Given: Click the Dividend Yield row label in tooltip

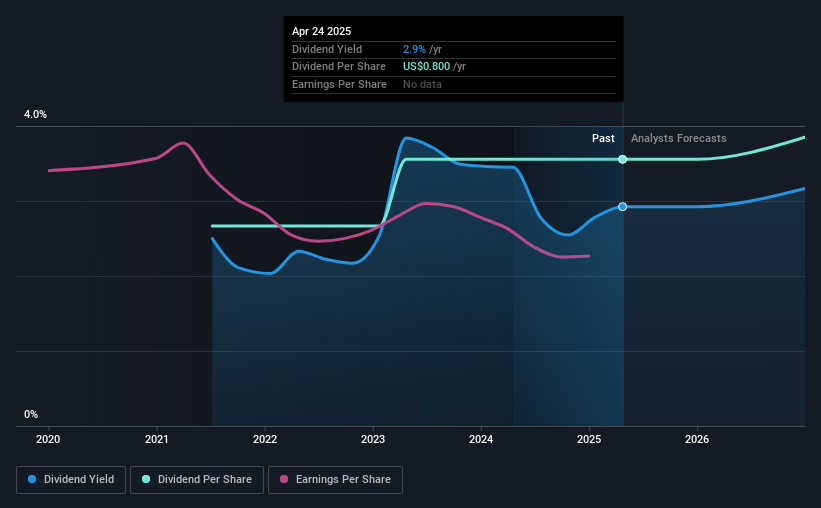Looking at the screenshot, I should [327, 49].
